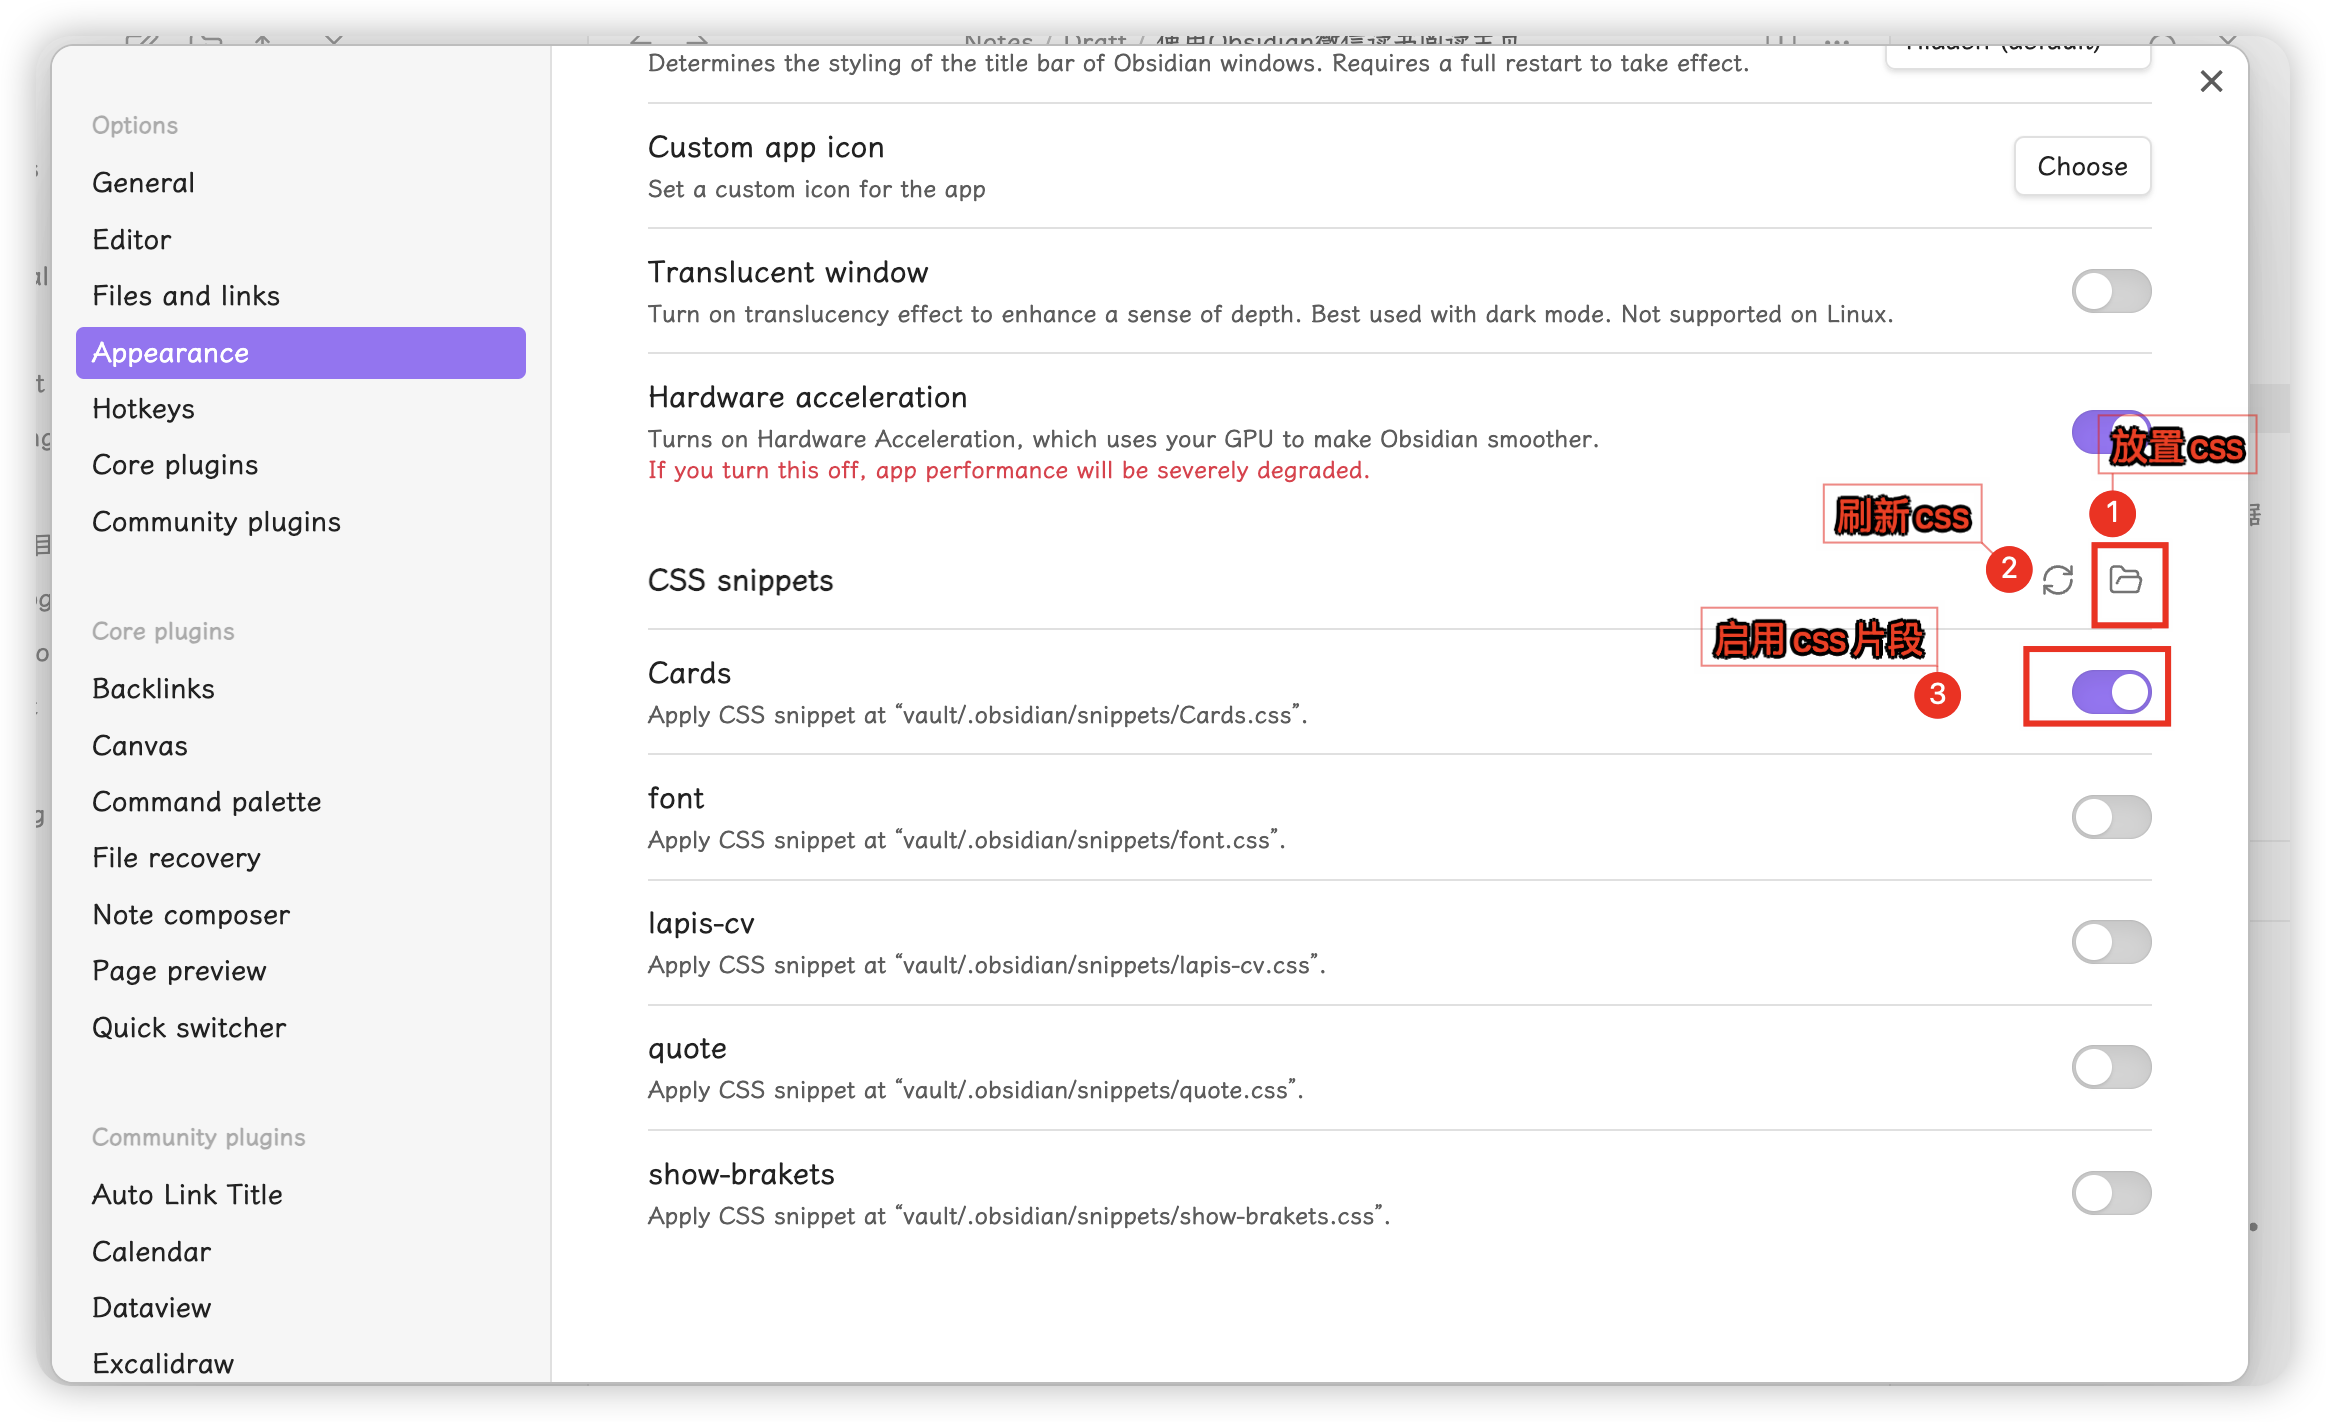Open the CSS snippets folder

click(2125, 580)
